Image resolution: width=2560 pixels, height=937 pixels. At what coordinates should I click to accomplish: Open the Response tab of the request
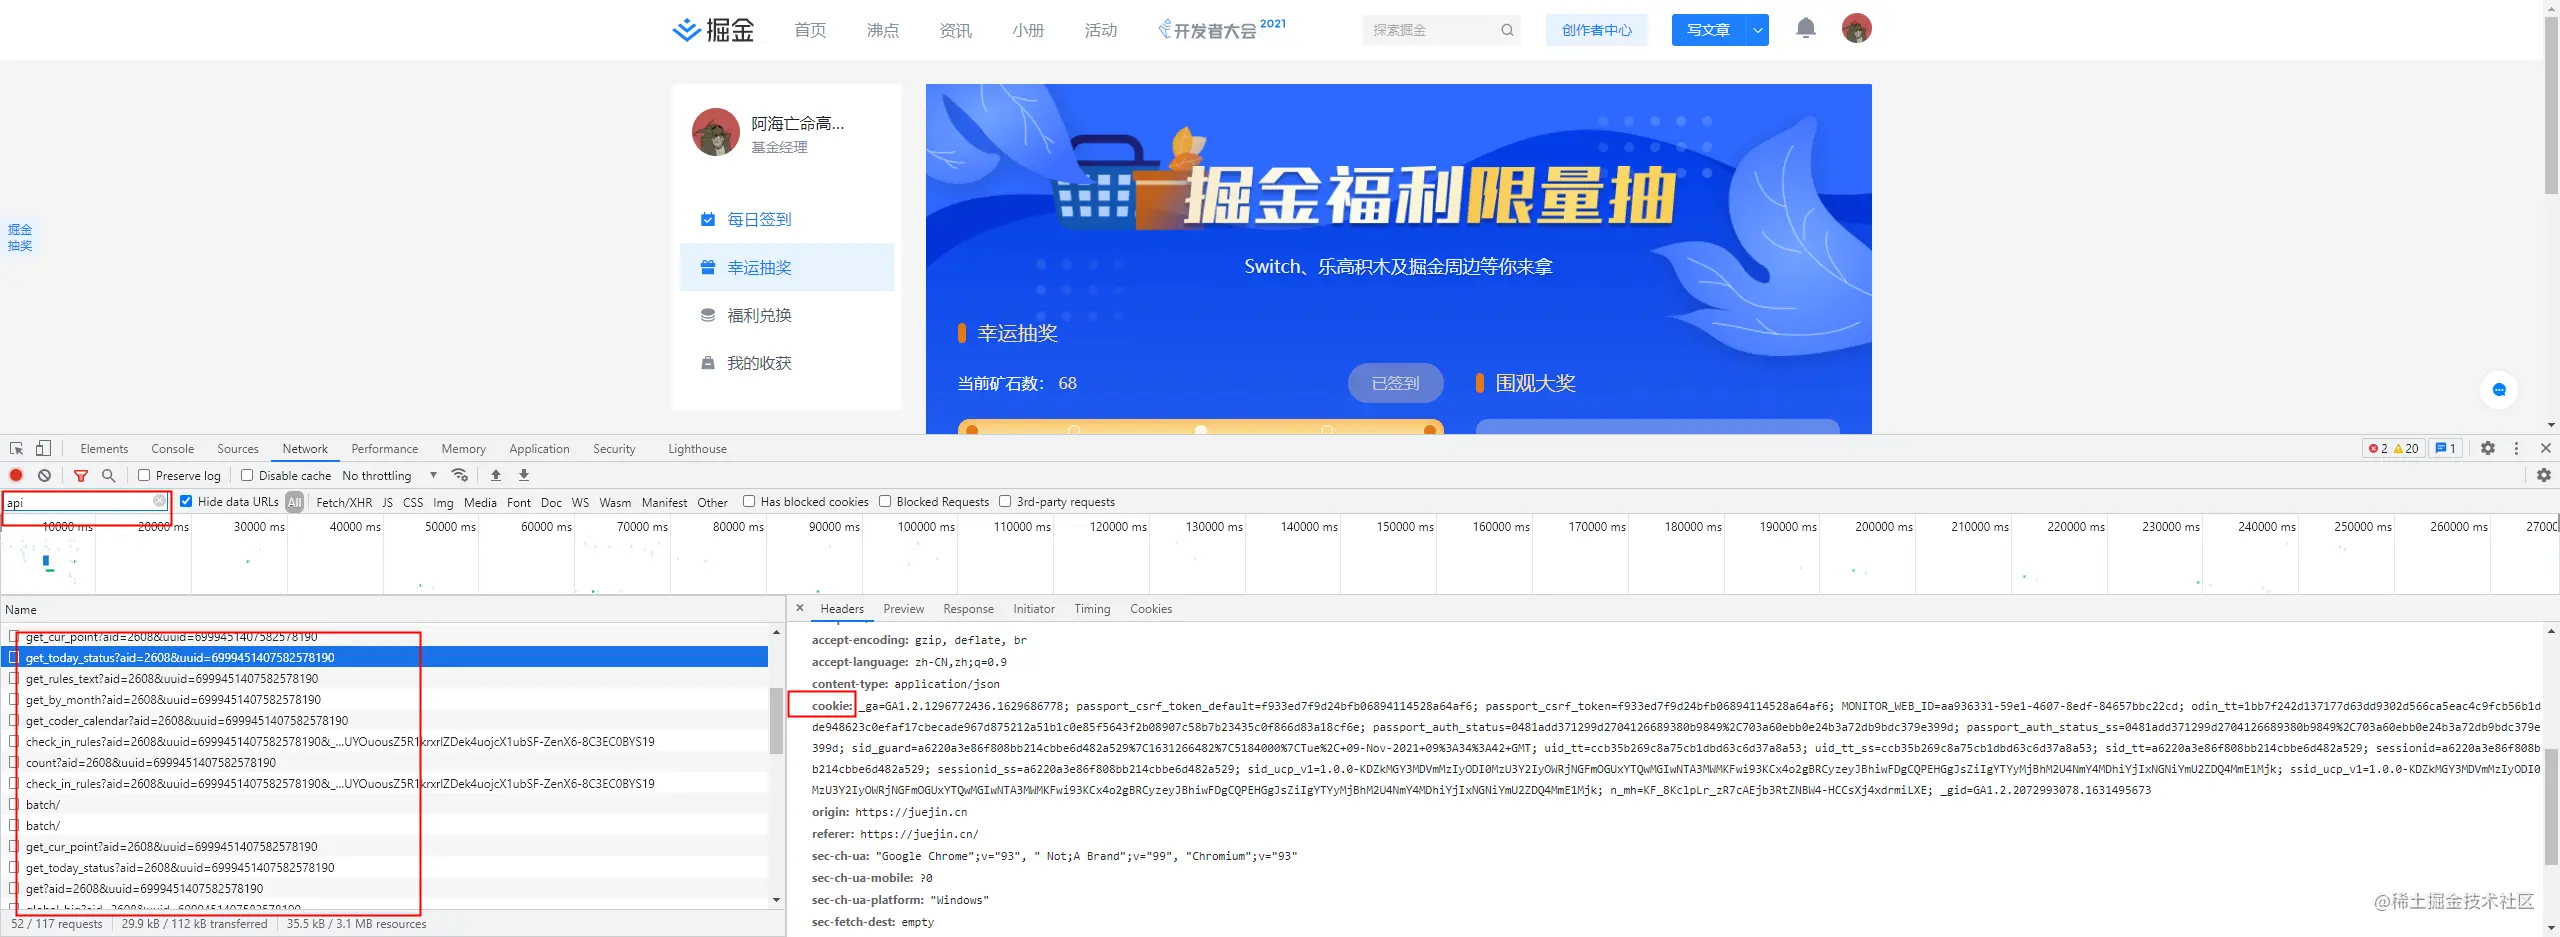tap(969, 609)
